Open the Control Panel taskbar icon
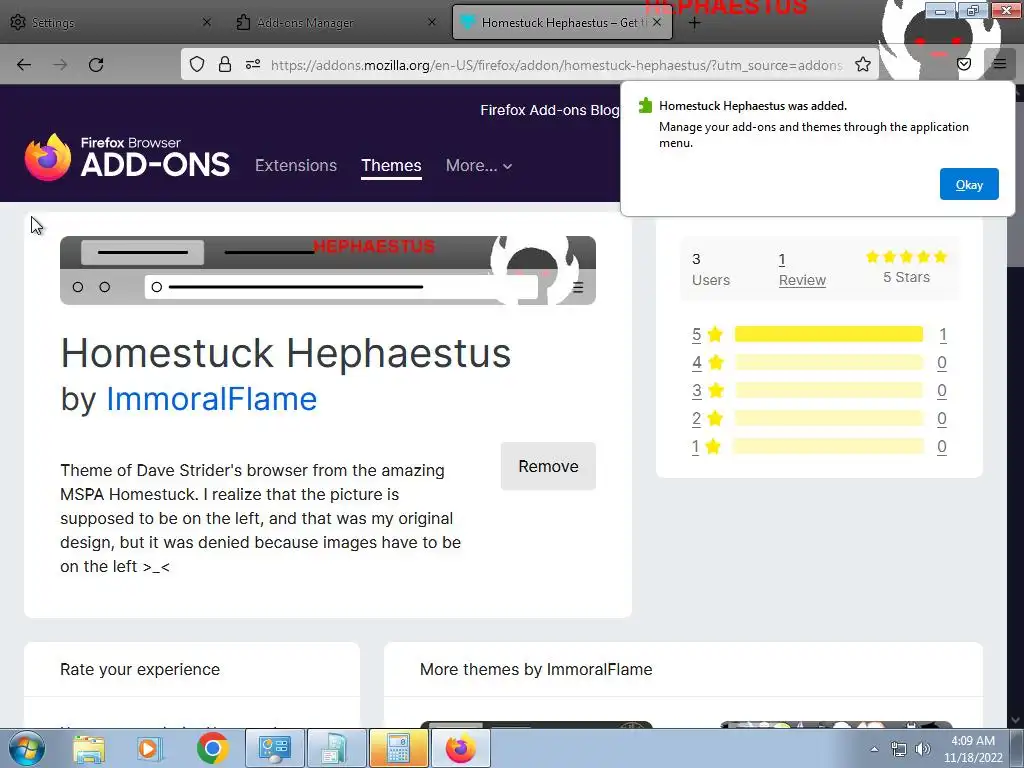The width and height of the screenshot is (1024, 768). coord(274,749)
